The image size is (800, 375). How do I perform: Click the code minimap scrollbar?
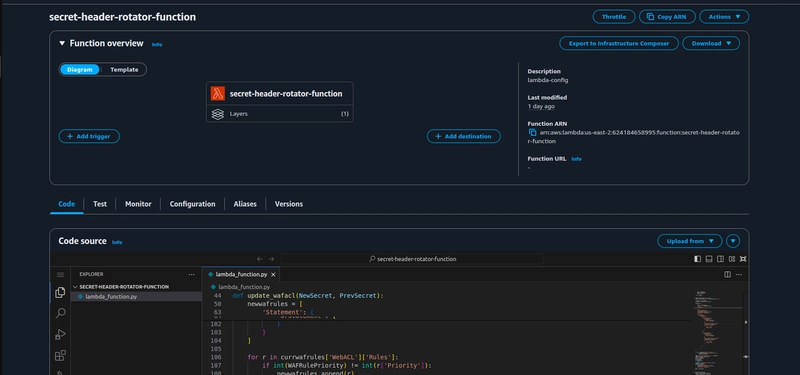[745, 333]
